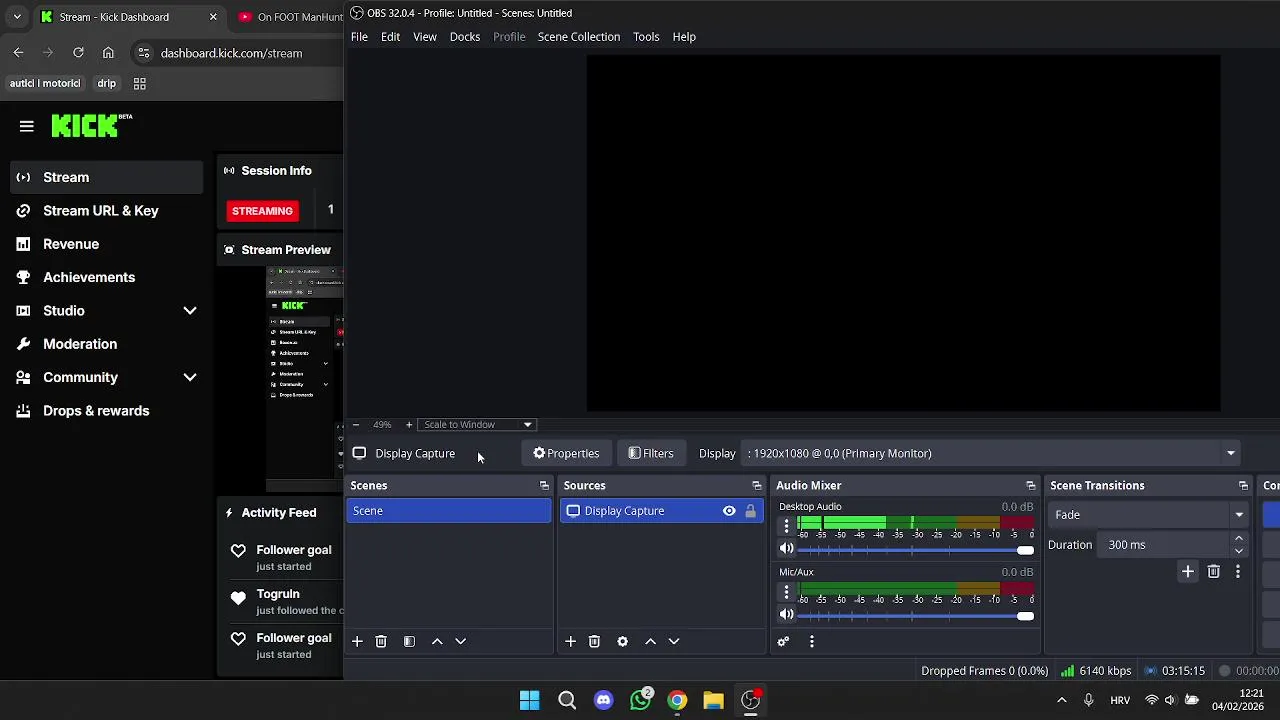1280x720 pixels.
Task: Expand Community section in Kick sidebar
Action: click(190, 378)
